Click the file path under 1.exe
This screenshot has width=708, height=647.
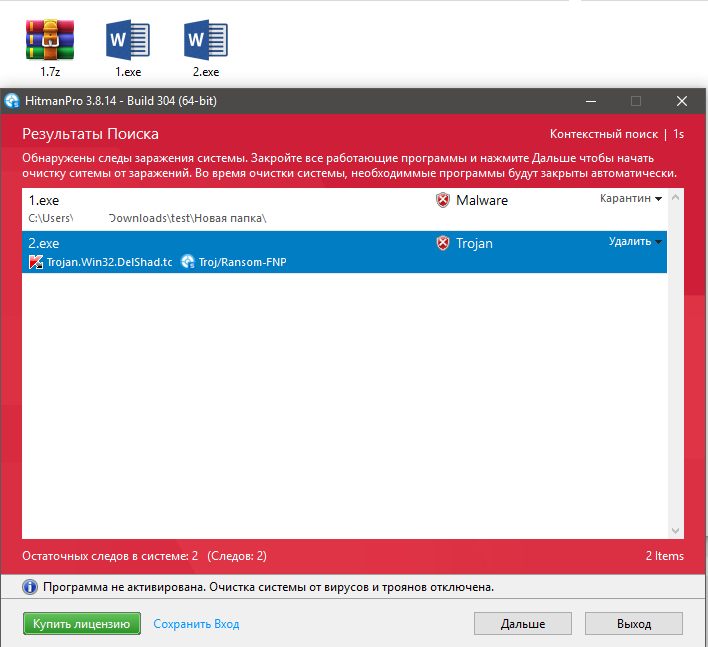147,218
